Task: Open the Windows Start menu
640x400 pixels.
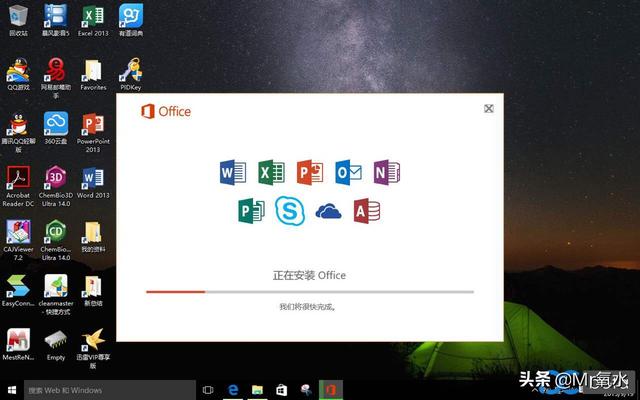Action: coord(12,389)
